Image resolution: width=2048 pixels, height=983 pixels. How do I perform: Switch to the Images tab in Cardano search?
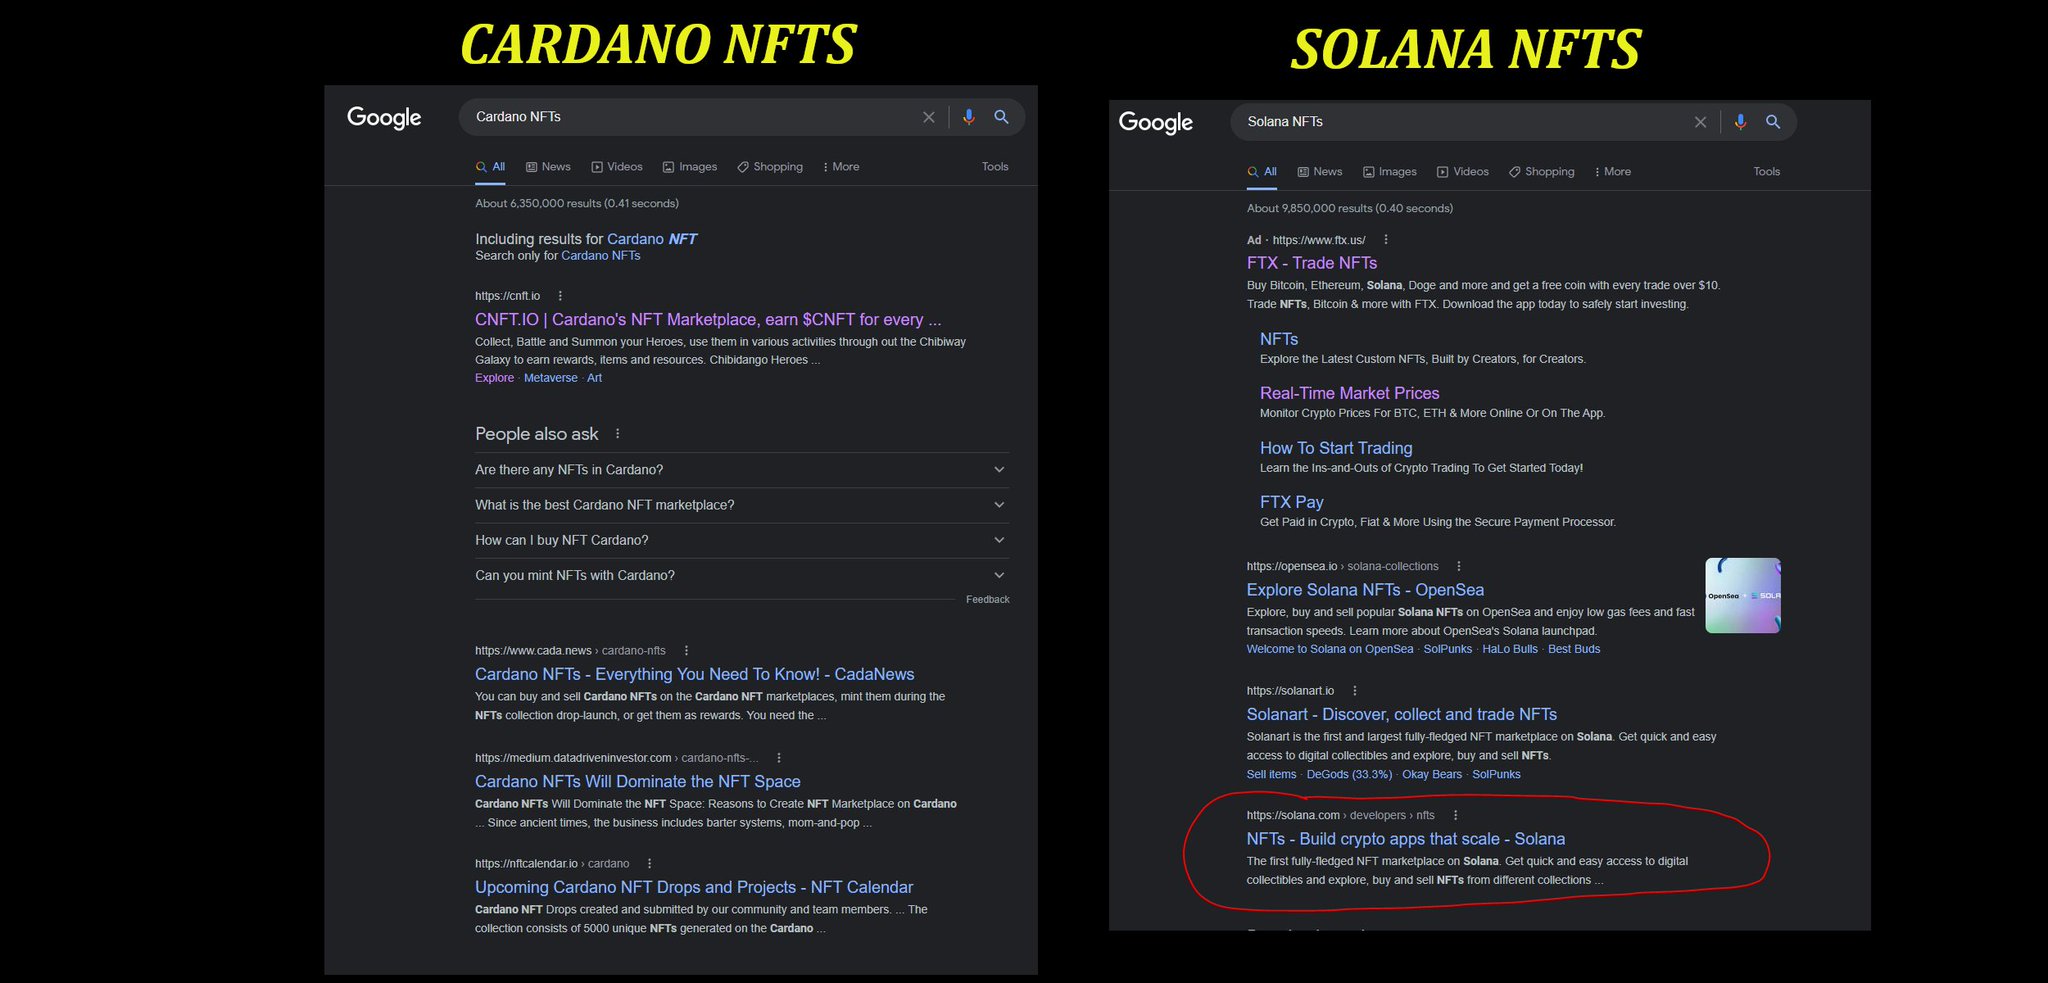click(x=690, y=167)
